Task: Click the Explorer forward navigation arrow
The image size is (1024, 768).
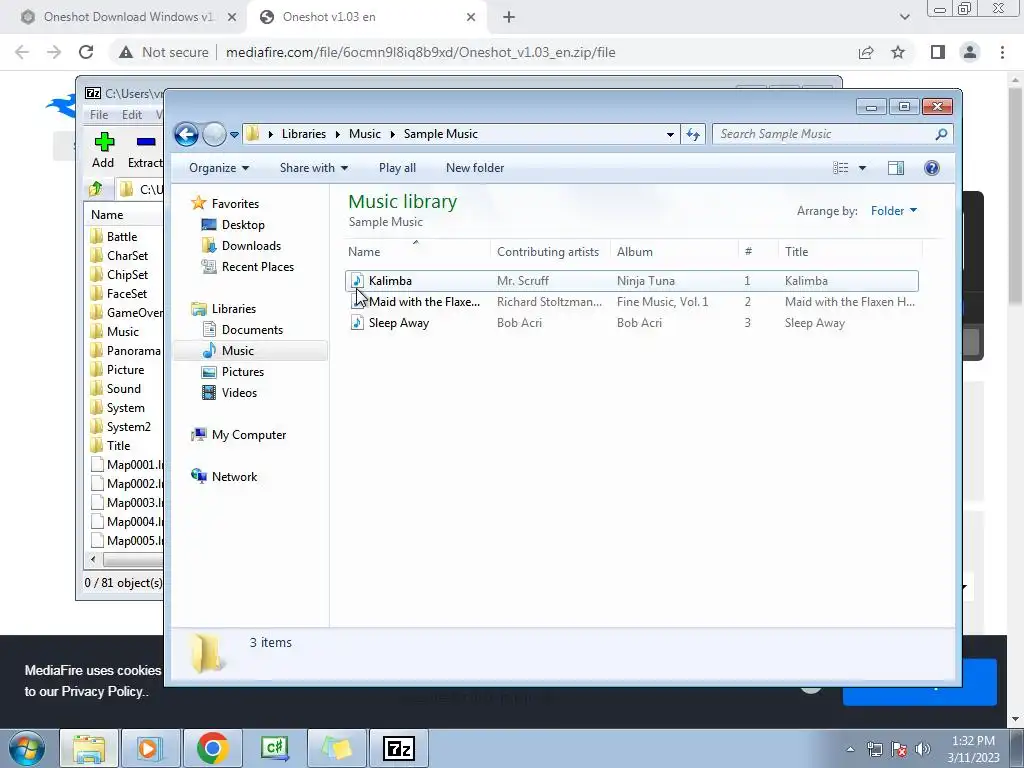Action: point(214,135)
